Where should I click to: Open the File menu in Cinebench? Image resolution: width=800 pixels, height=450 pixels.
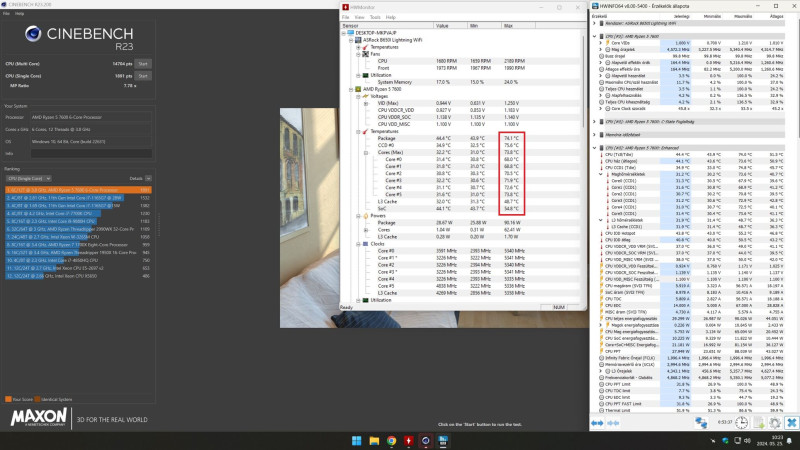point(6,14)
